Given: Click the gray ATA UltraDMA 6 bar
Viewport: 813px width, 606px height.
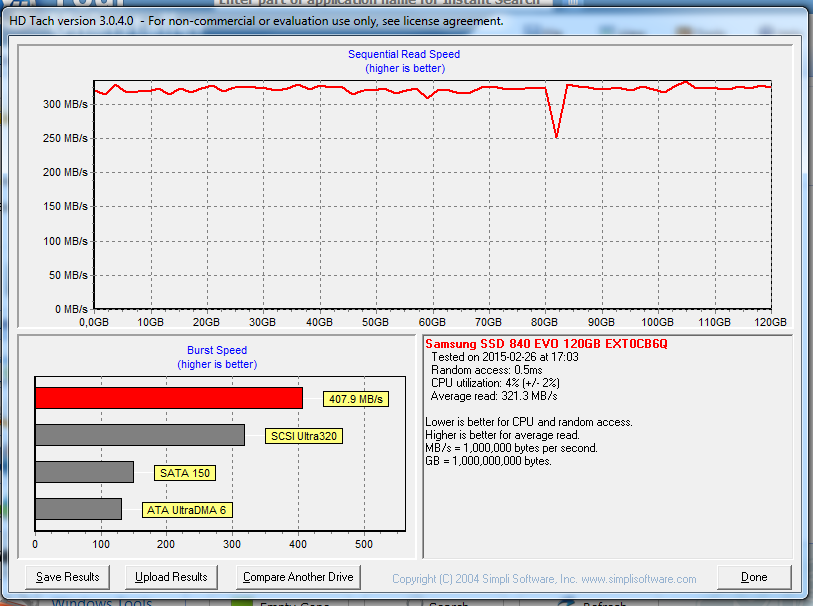Looking at the screenshot, I should point(78,509).
